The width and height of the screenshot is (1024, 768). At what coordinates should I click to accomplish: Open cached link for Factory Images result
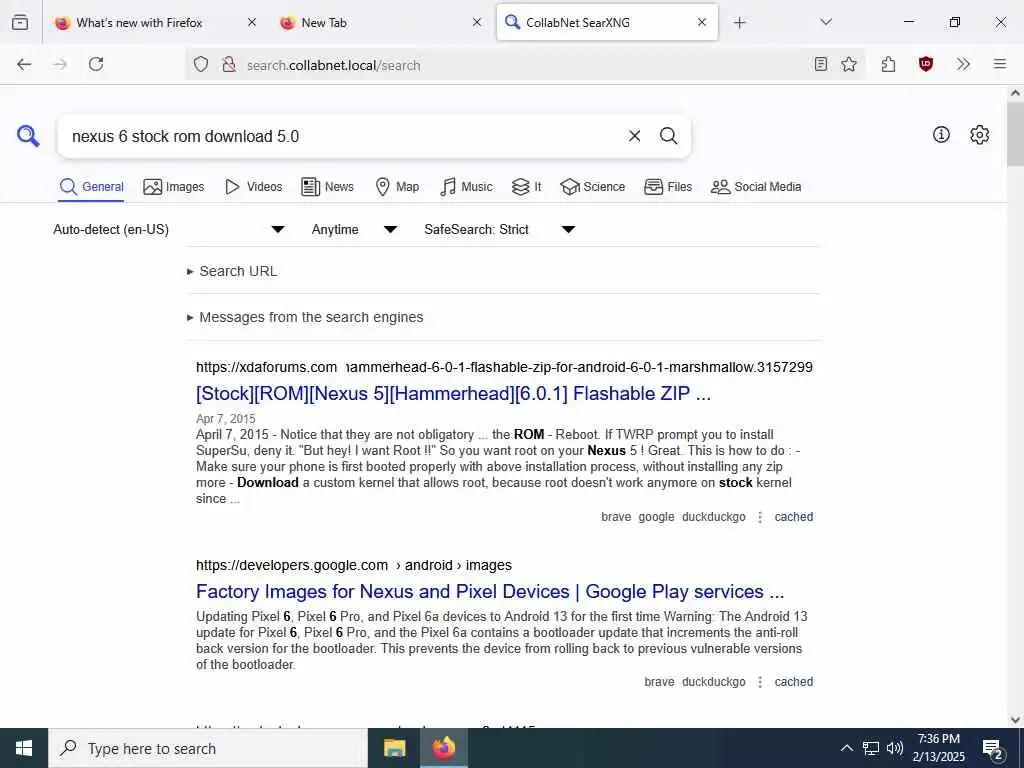[793, 682]
